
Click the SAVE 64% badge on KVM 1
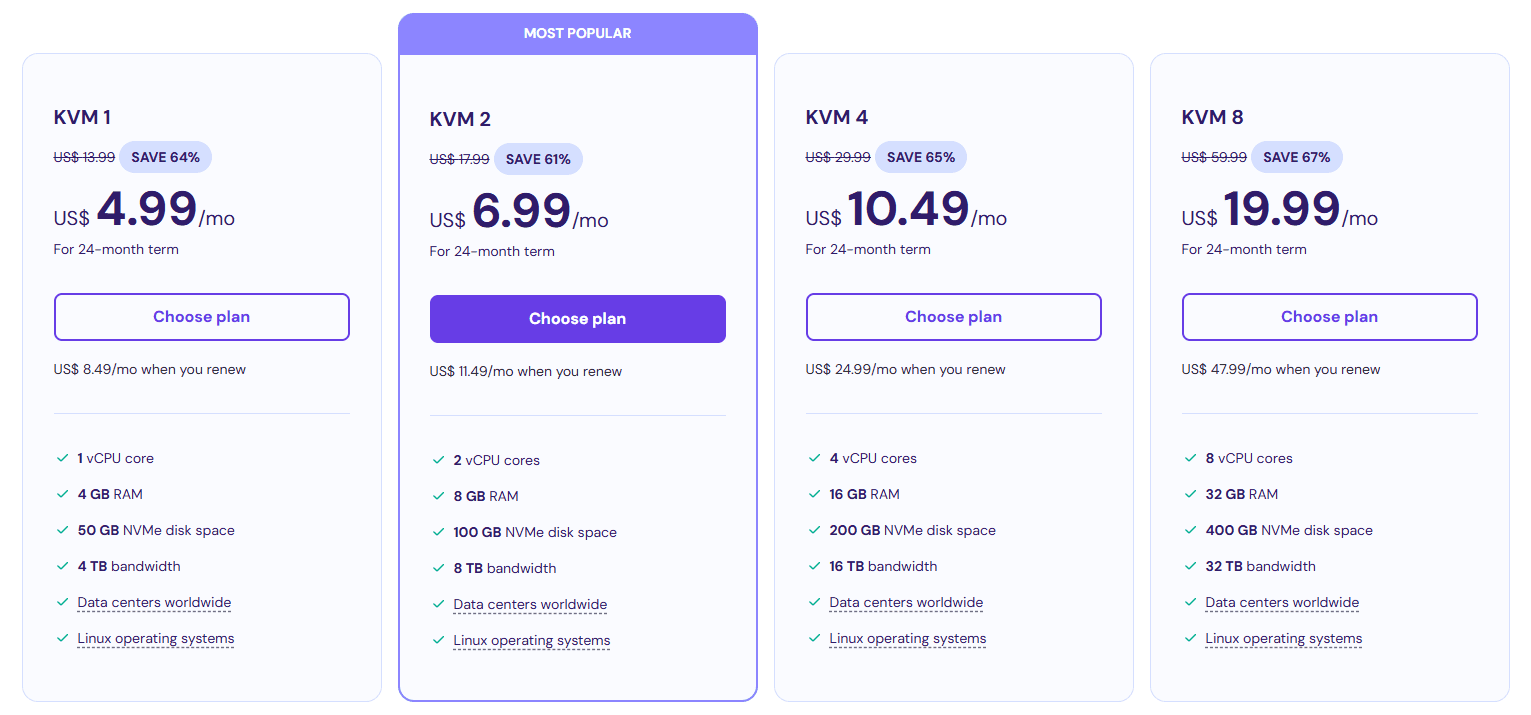166,157
